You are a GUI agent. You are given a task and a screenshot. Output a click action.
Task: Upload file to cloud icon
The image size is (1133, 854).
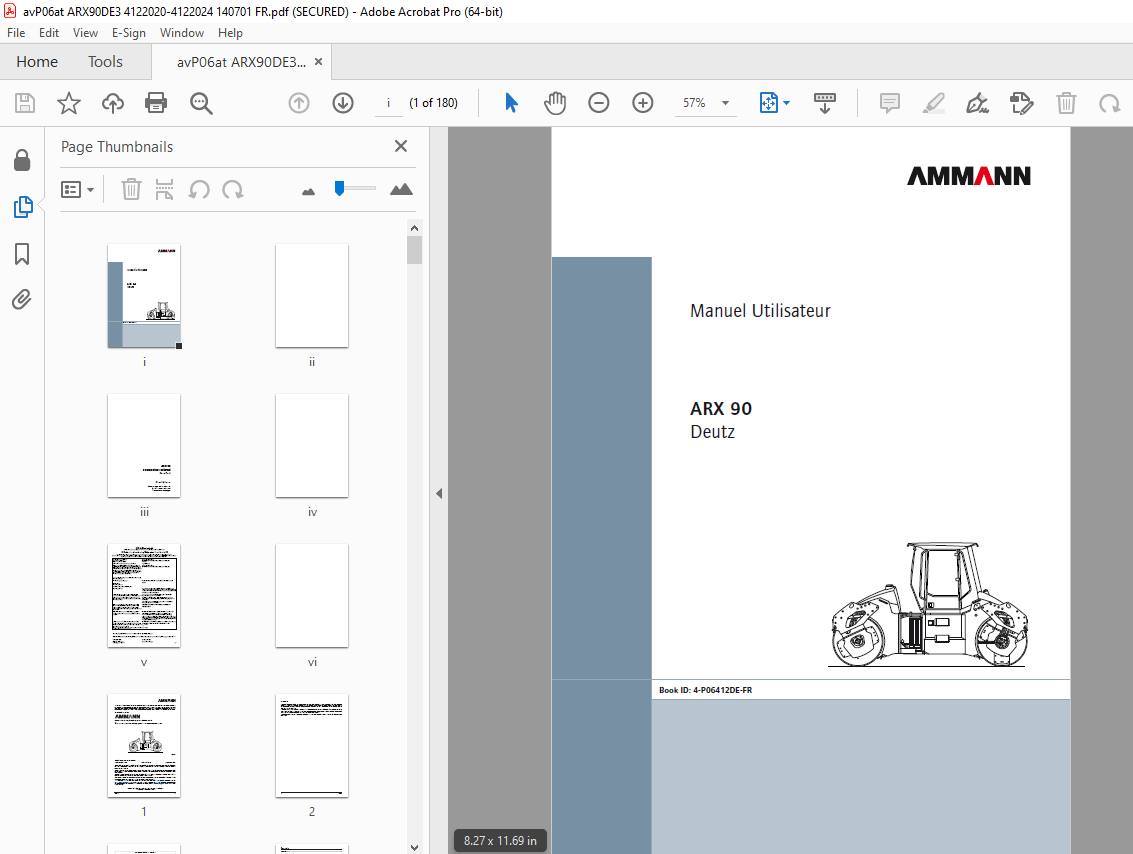point(113,103)
